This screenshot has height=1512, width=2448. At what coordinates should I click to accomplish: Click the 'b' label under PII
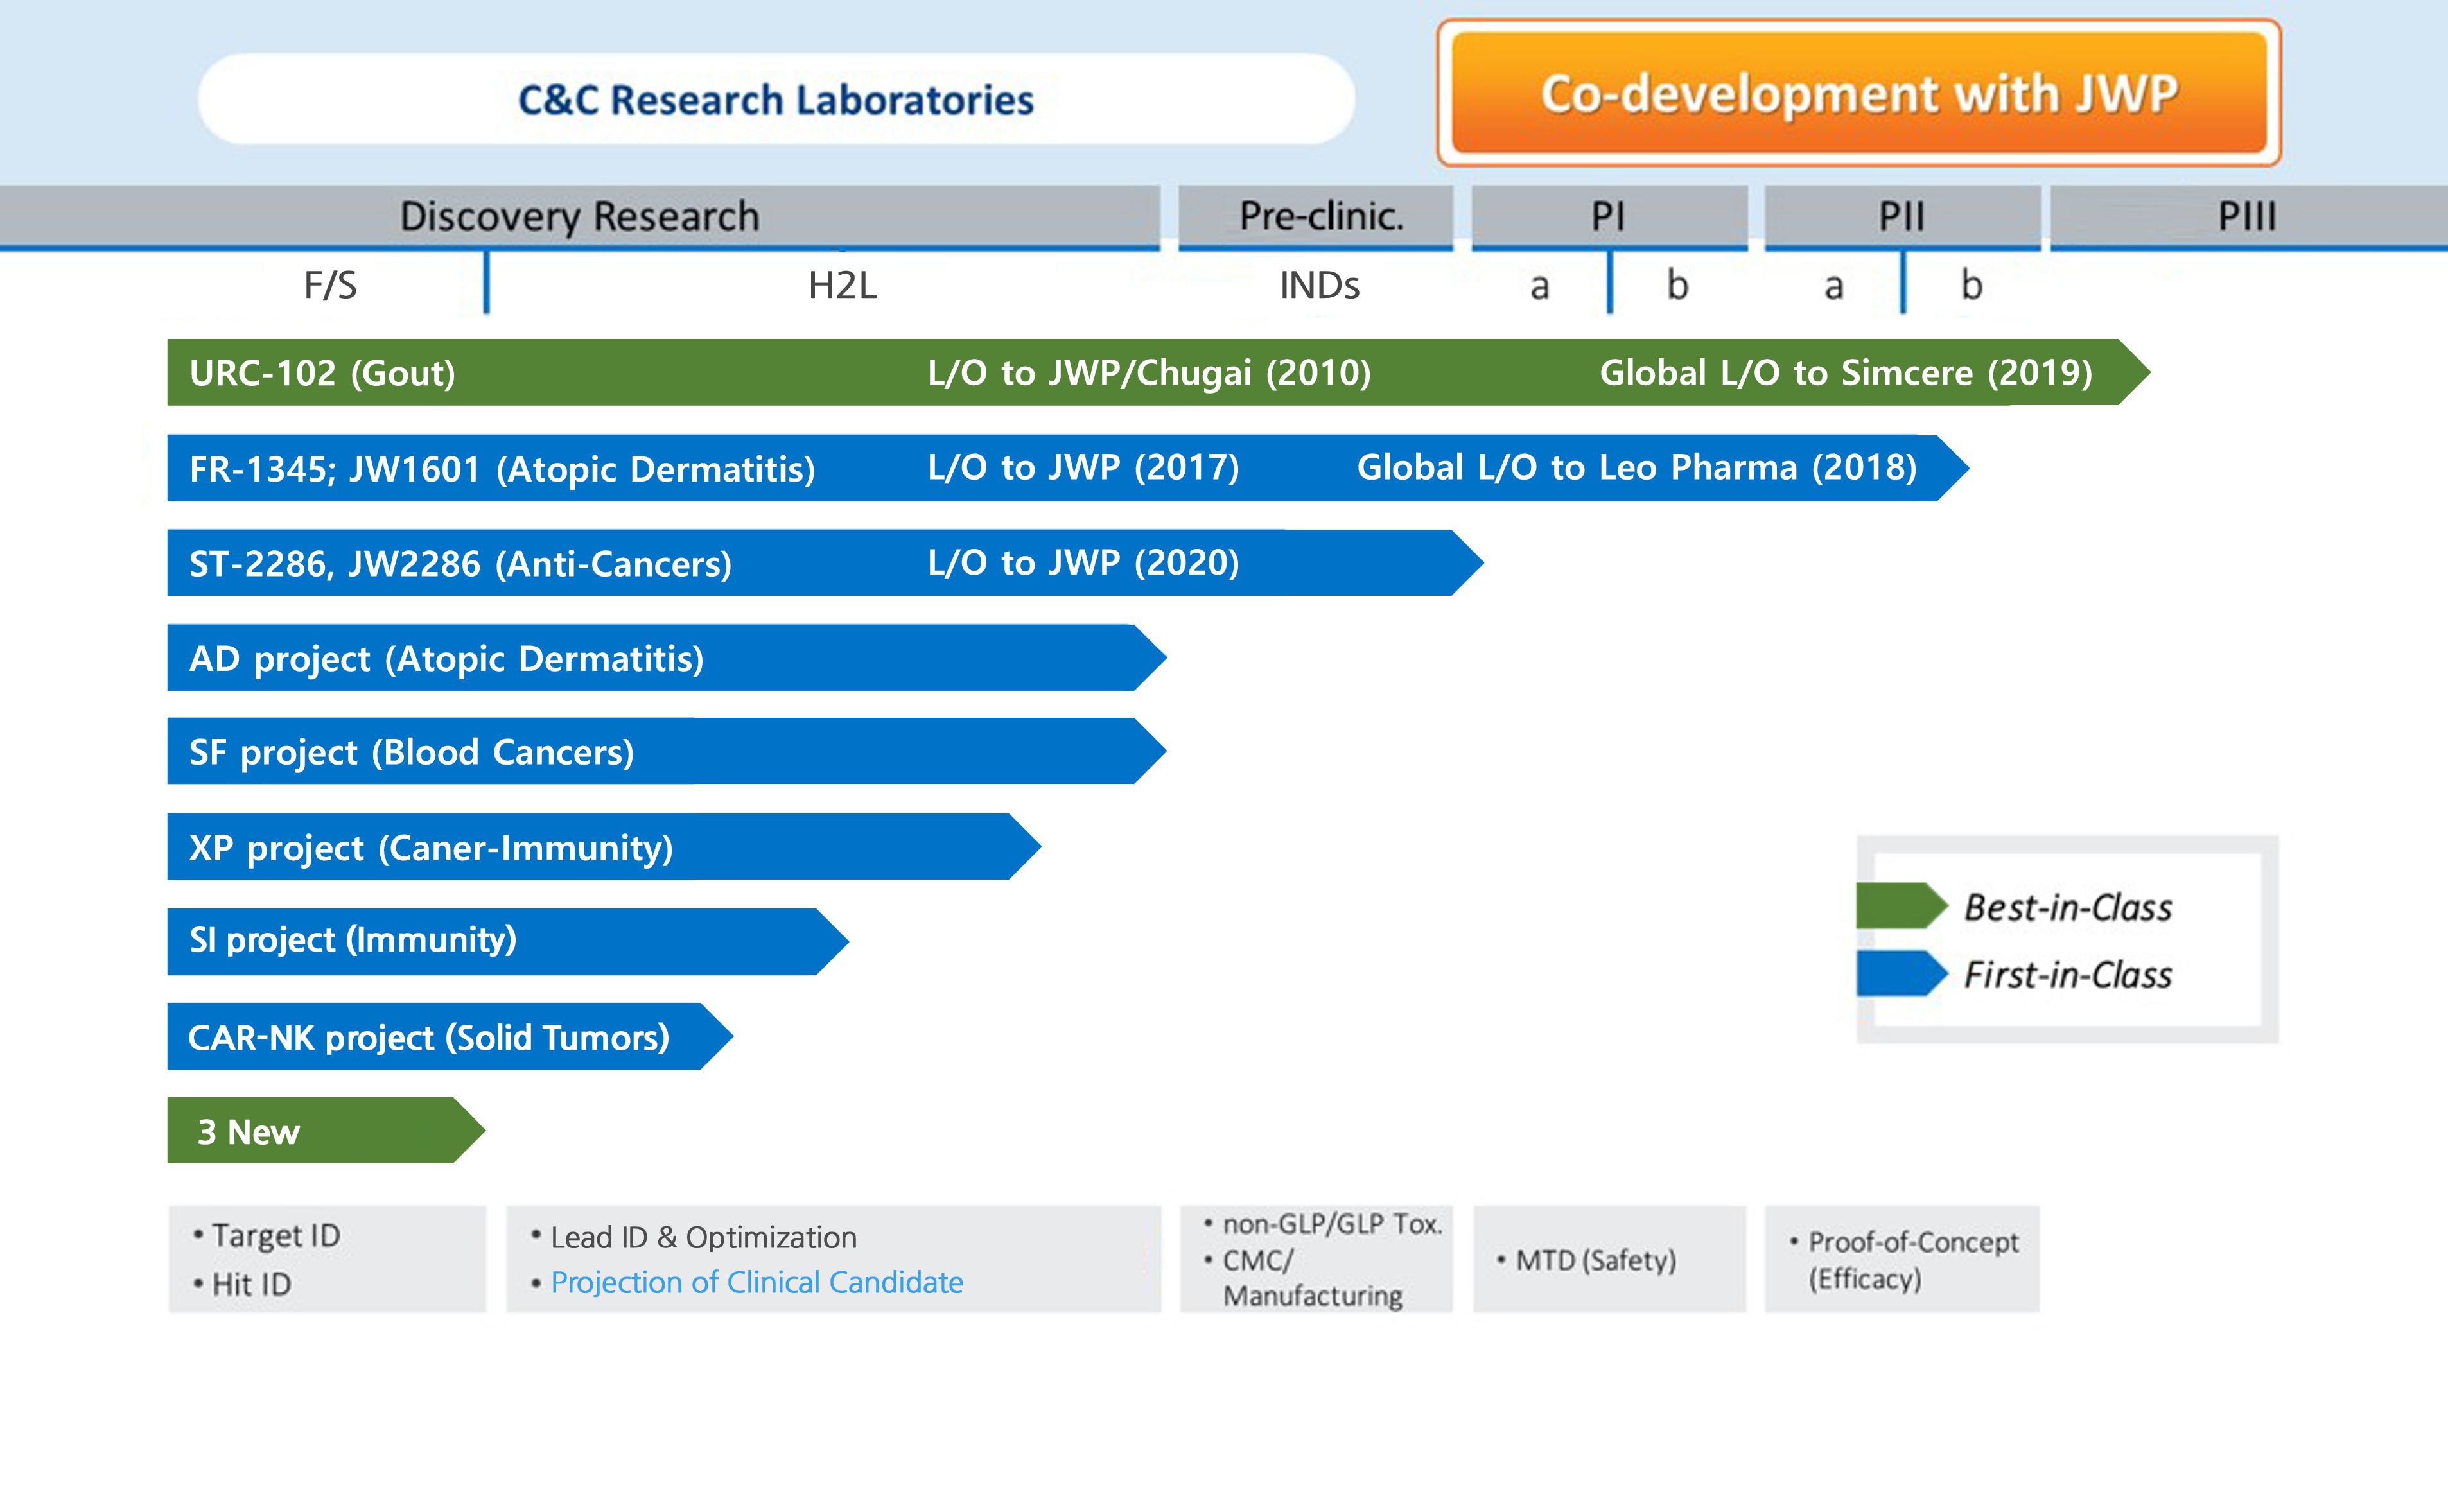point(1971,285)
